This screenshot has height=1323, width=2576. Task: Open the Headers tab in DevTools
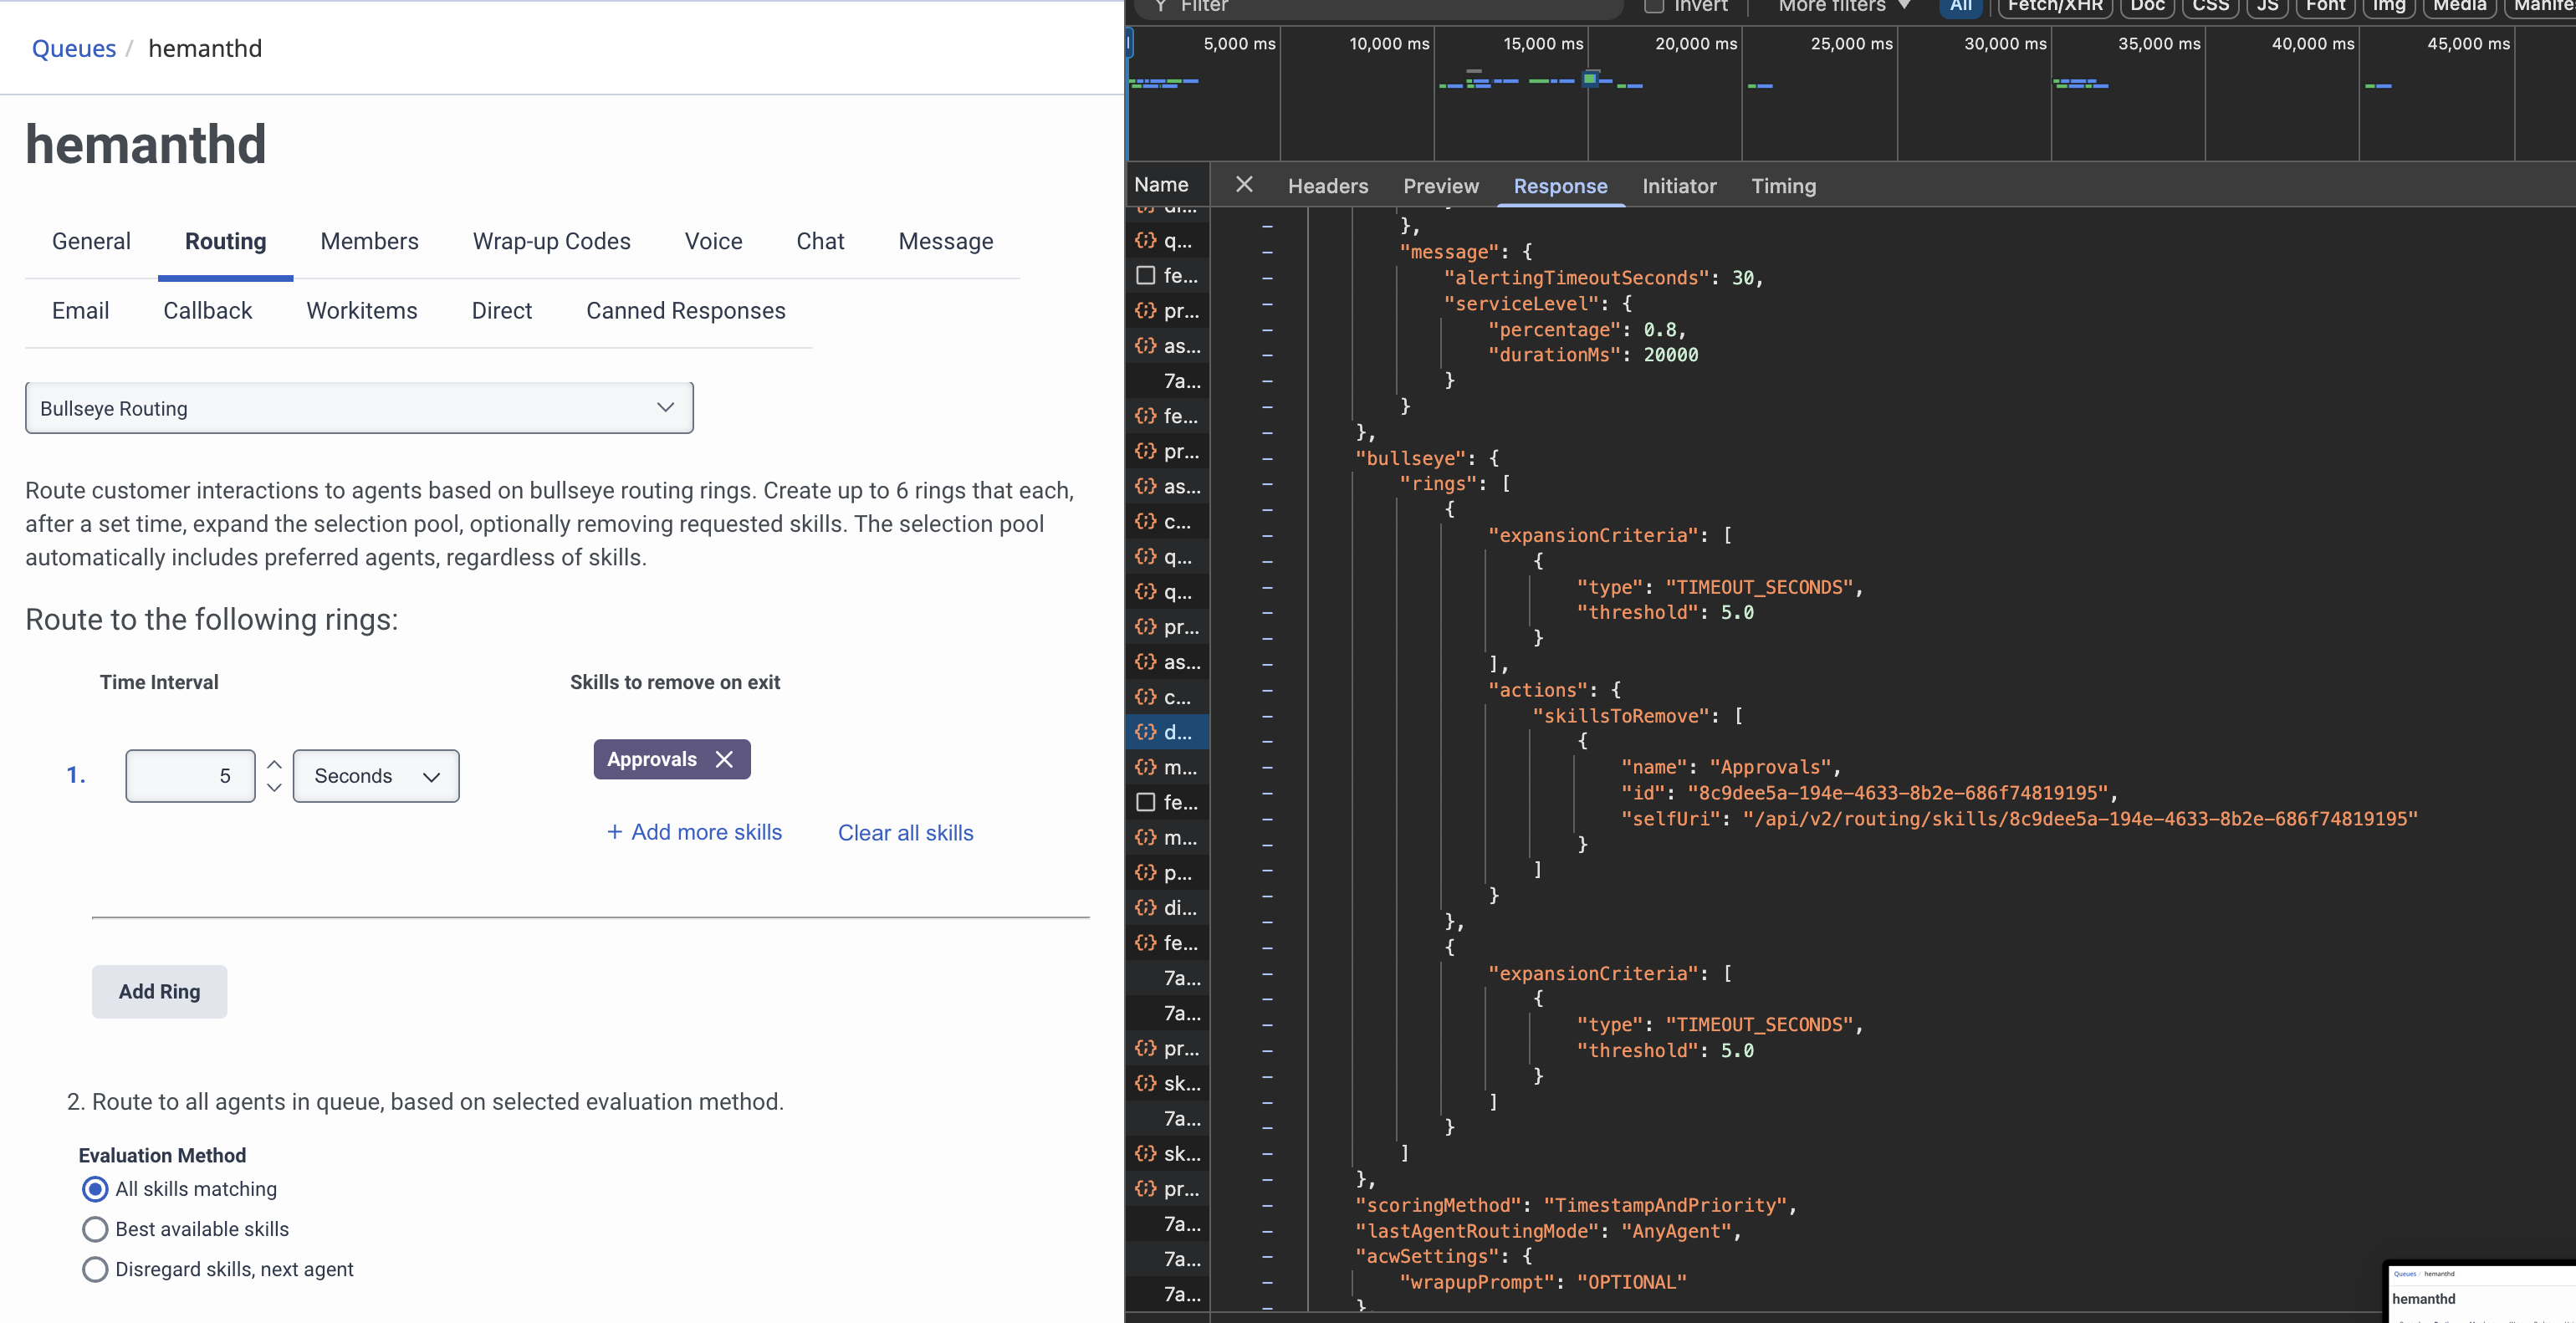tap(1327, 186)
